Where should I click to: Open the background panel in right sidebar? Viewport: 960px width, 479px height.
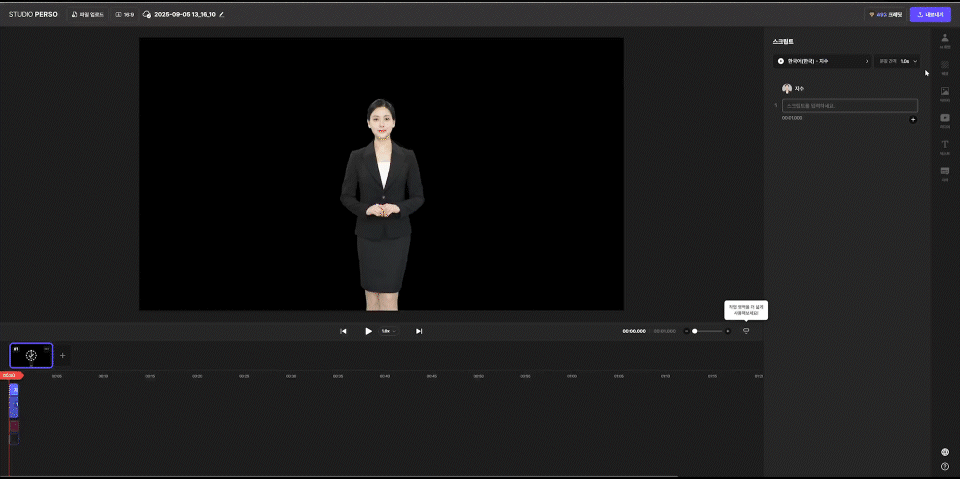pyautogui.click(x=945, y=67)
